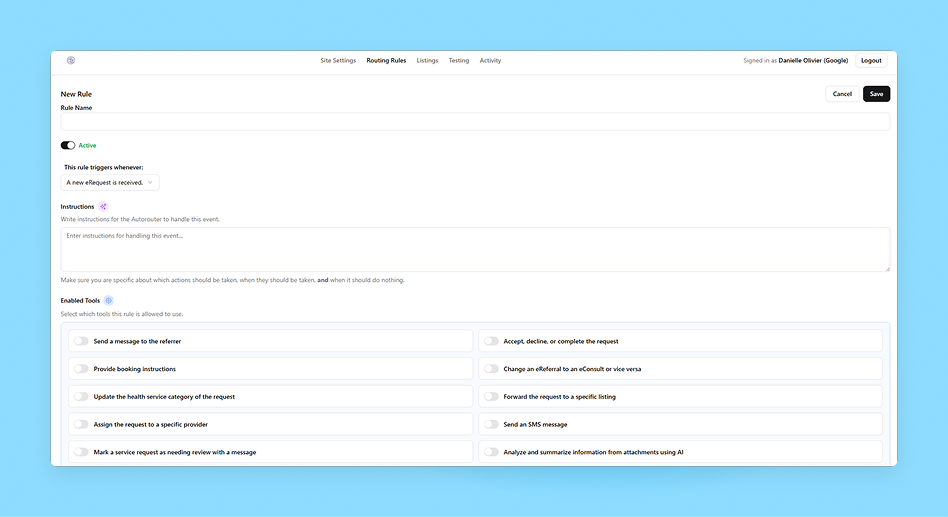Switch to the Listings tab

[x=427, y=60]
